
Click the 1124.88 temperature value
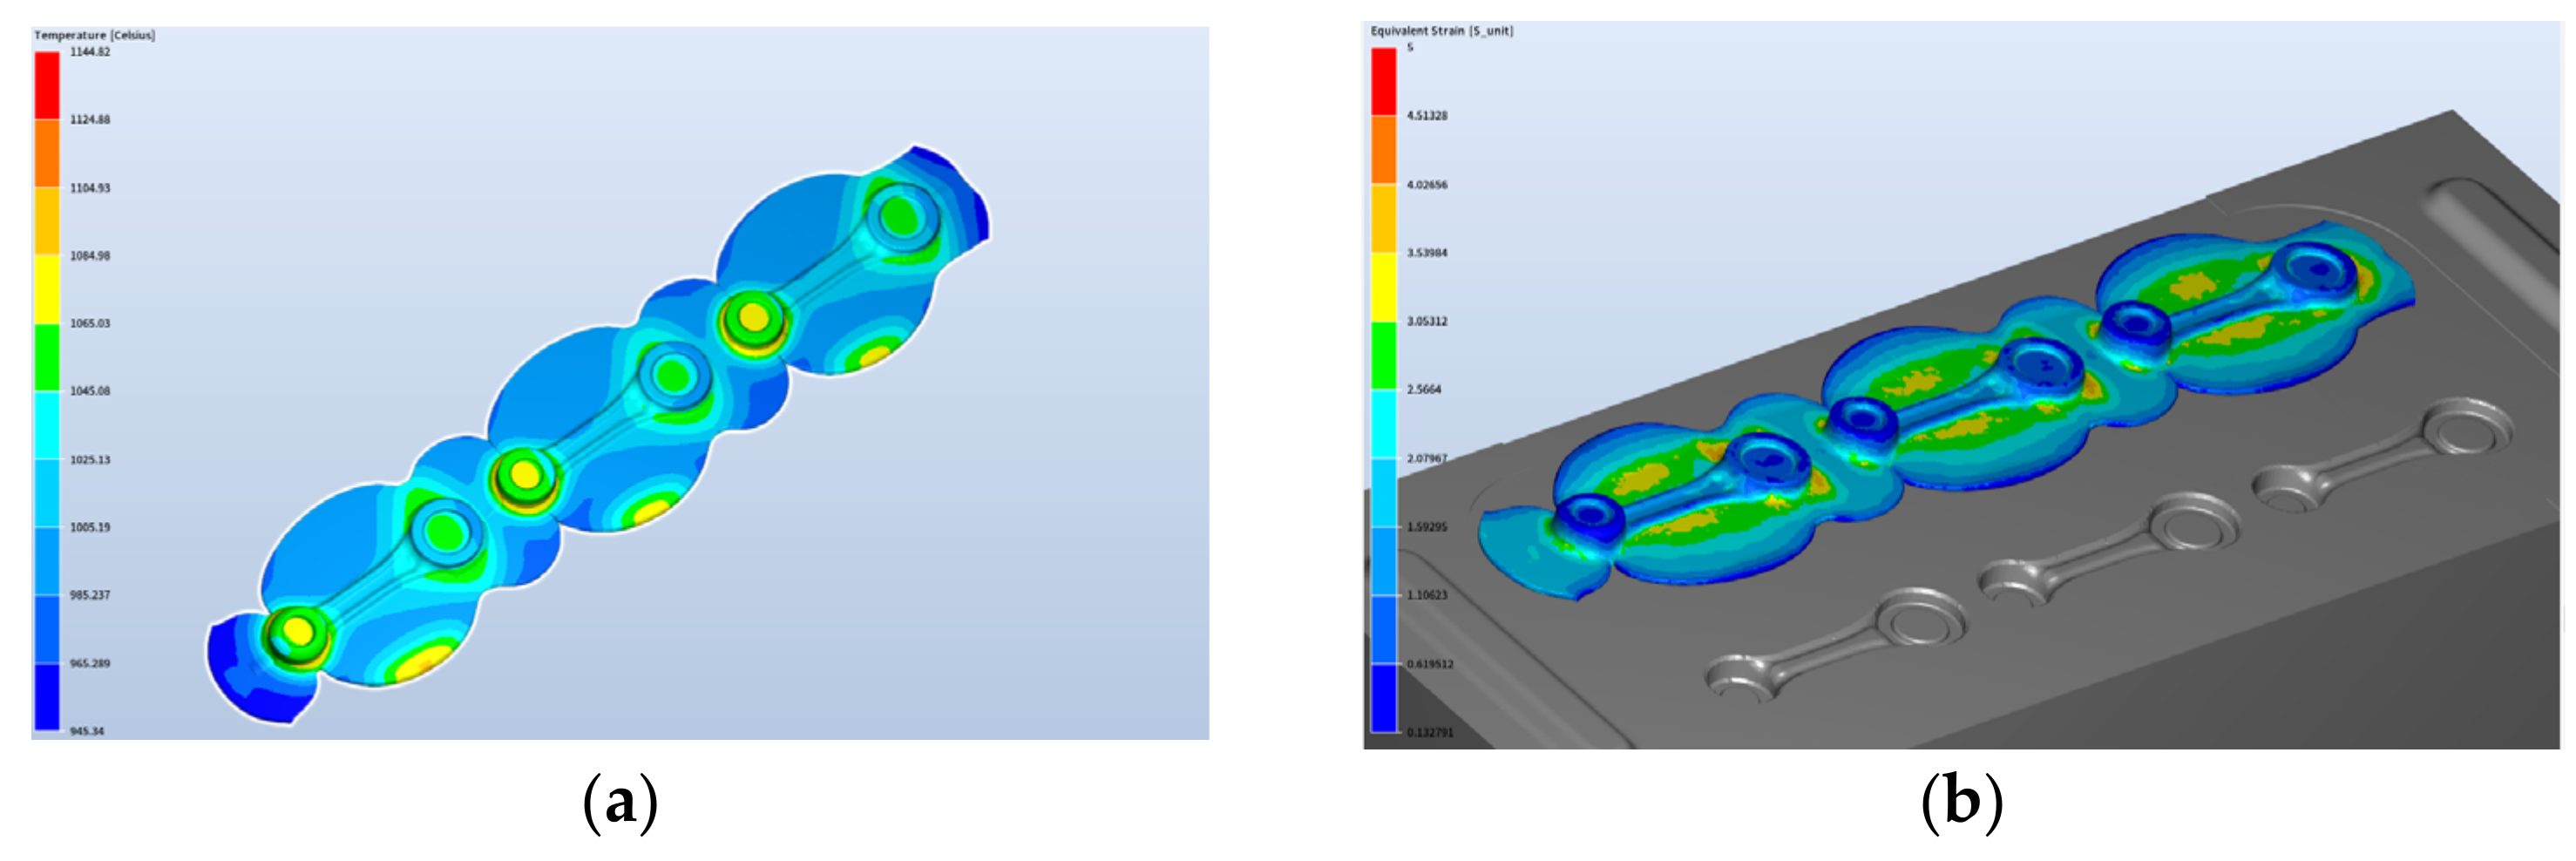90,119
